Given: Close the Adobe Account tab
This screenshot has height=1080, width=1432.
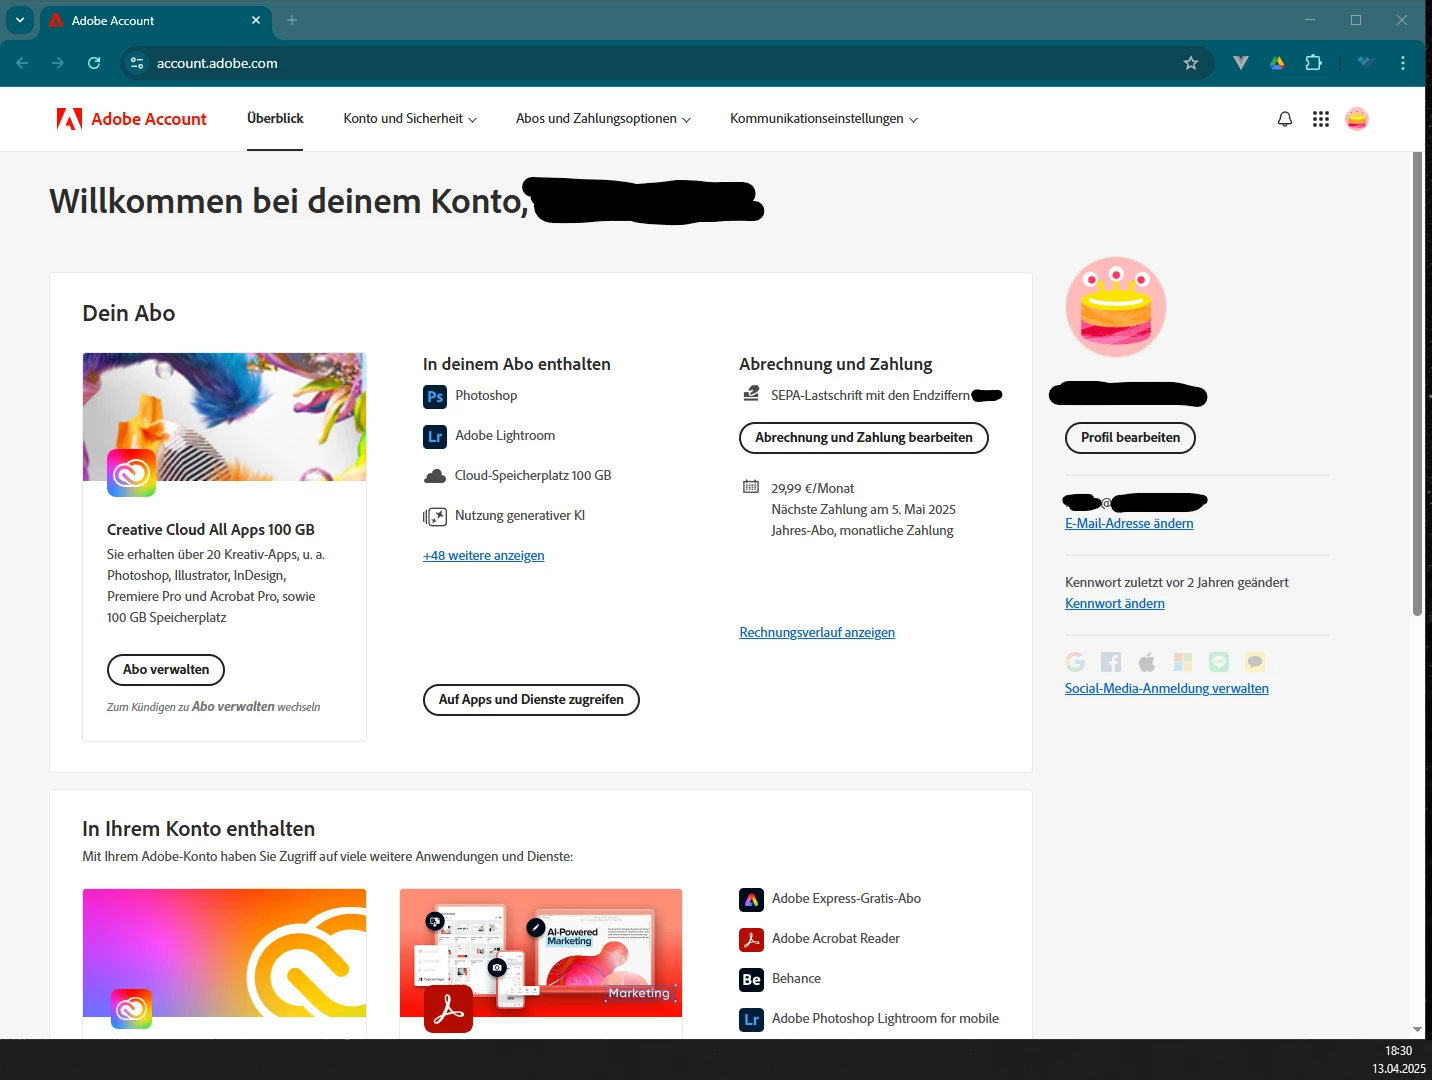Looking at the screenshot, I should click(256, 20).
